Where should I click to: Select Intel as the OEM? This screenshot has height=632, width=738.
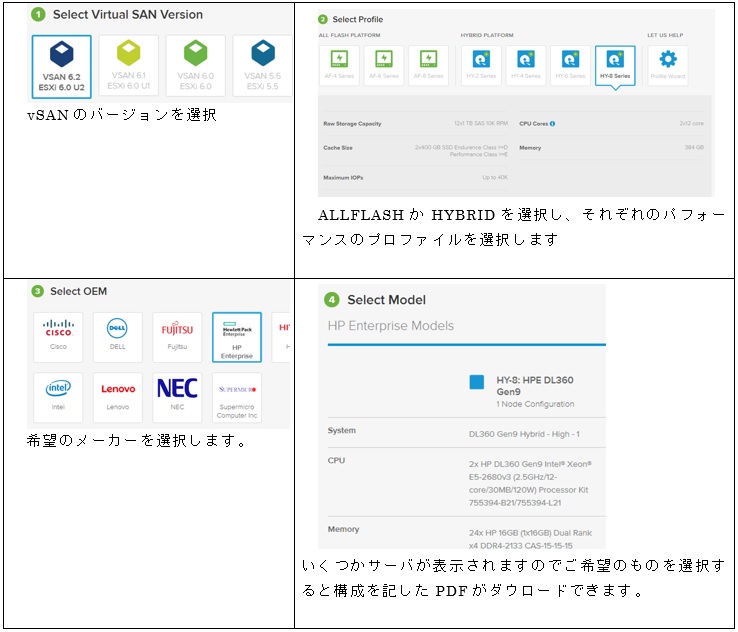coord(58,397)
